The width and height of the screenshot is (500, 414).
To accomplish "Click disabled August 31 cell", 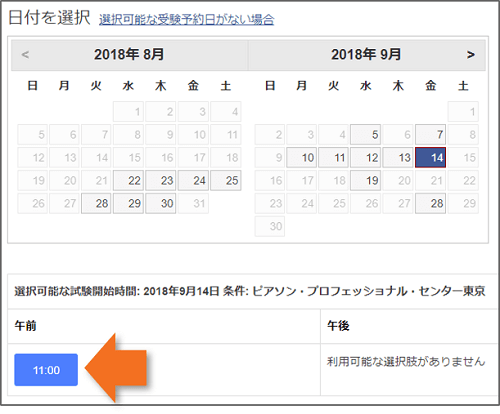I will (193, 203).
